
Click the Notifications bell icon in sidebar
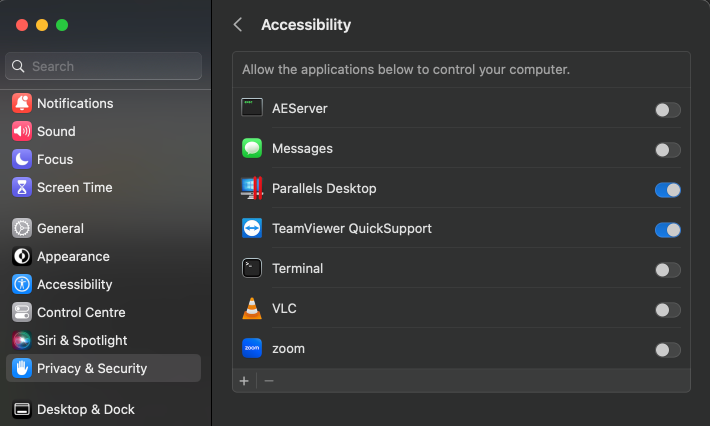[22, 103]
